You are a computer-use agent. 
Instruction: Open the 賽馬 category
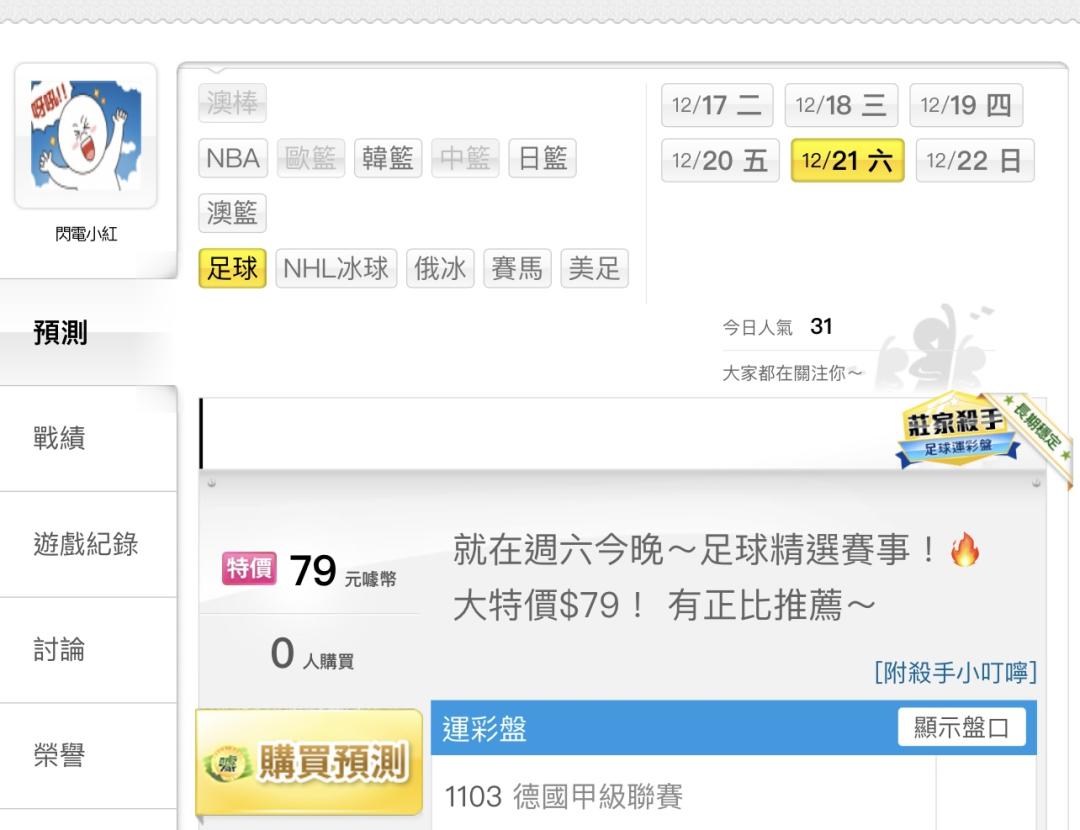click(x=517, y=269)
